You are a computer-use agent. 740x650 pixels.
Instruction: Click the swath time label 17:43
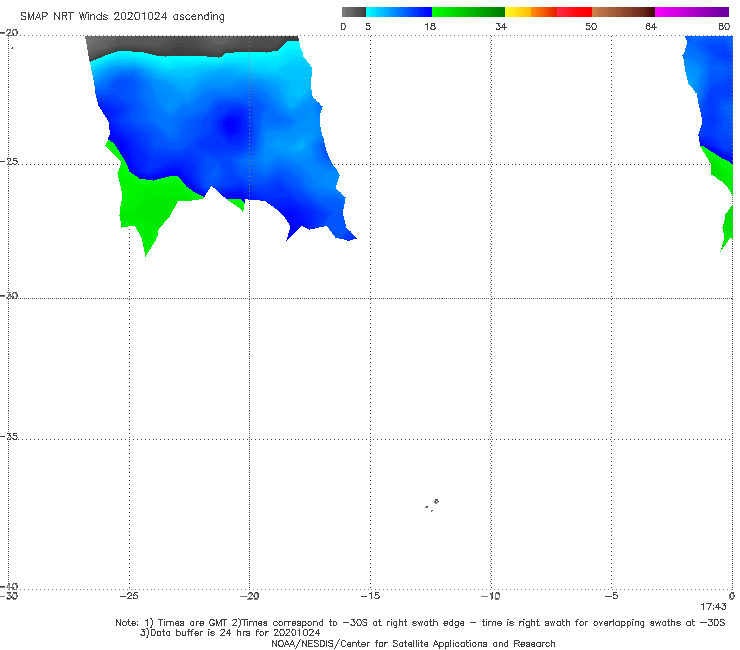(713, 607)
